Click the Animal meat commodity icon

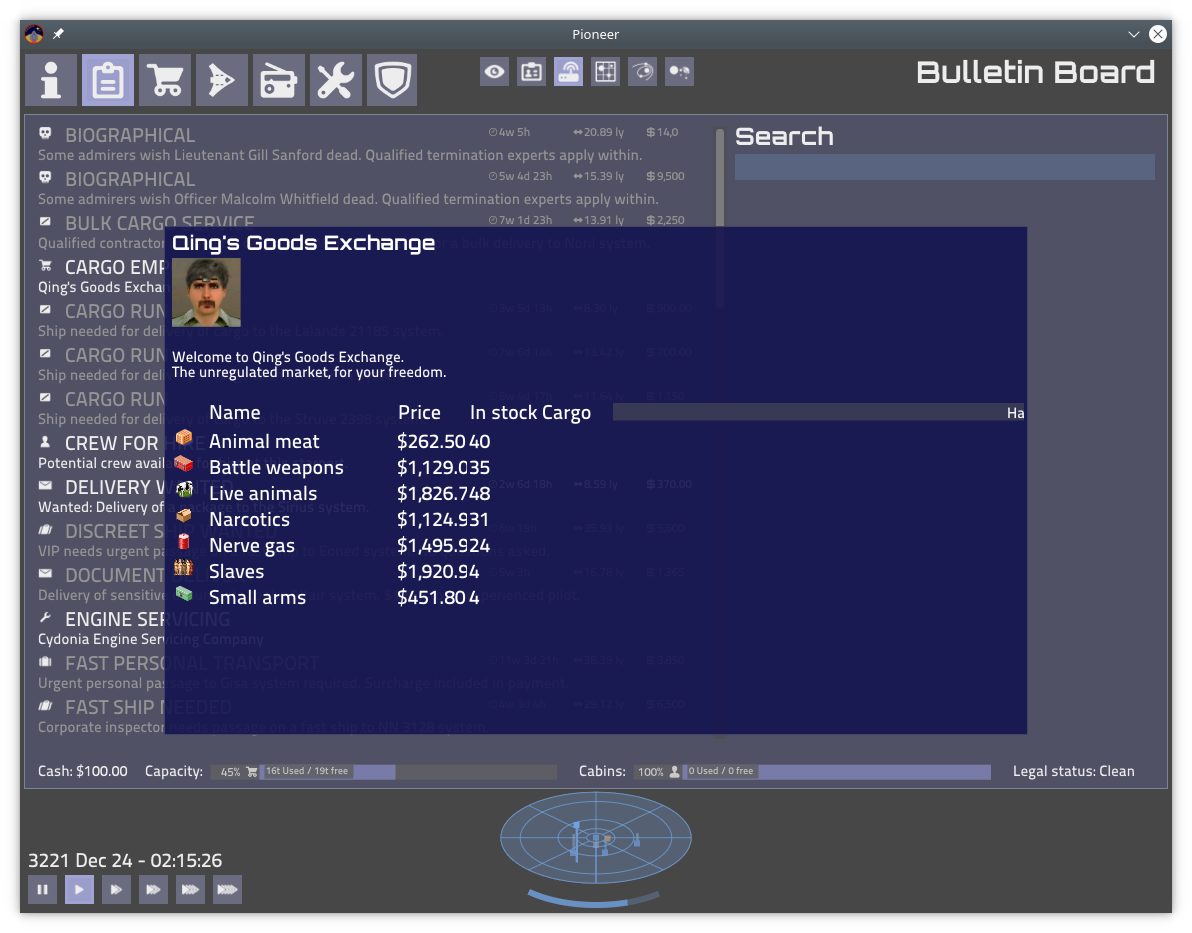pos(184,437)
